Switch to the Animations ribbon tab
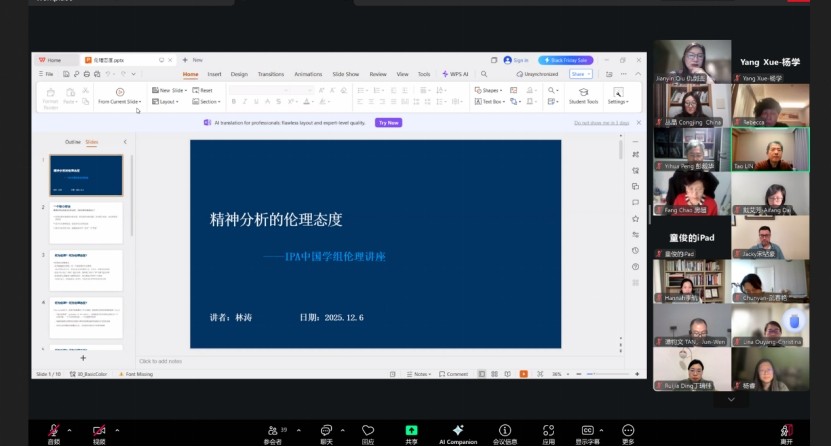The height and width of the screenshot is (447, 831). coord(308,74)
